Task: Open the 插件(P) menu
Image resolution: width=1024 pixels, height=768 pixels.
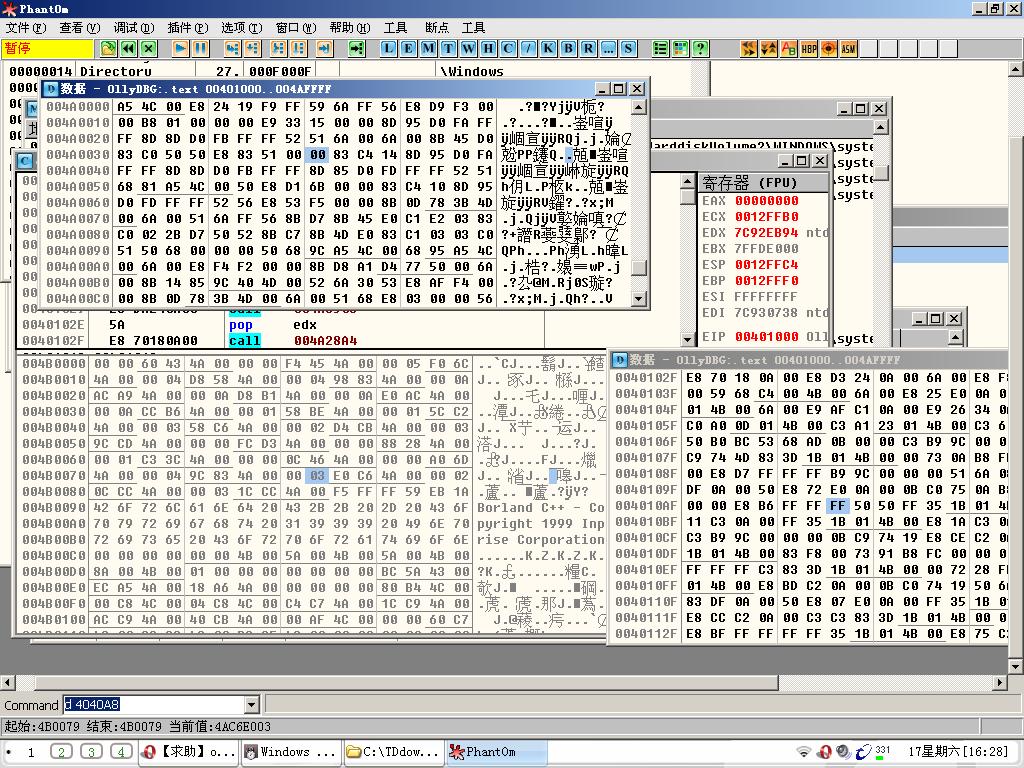Action: point(188,27)
